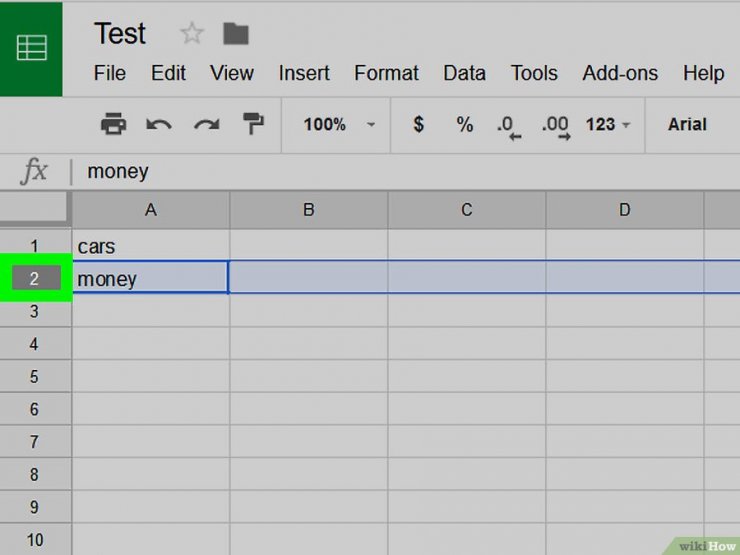Click the undo arrow

(159, 125)
